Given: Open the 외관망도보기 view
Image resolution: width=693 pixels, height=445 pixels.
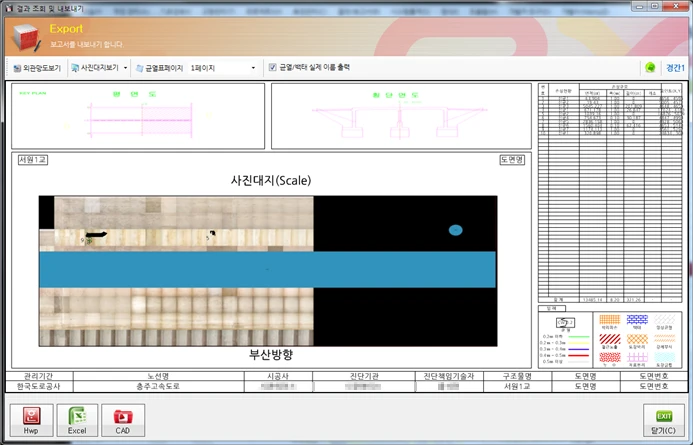Looking at the screenshot, I should click(x=37, y=68).
